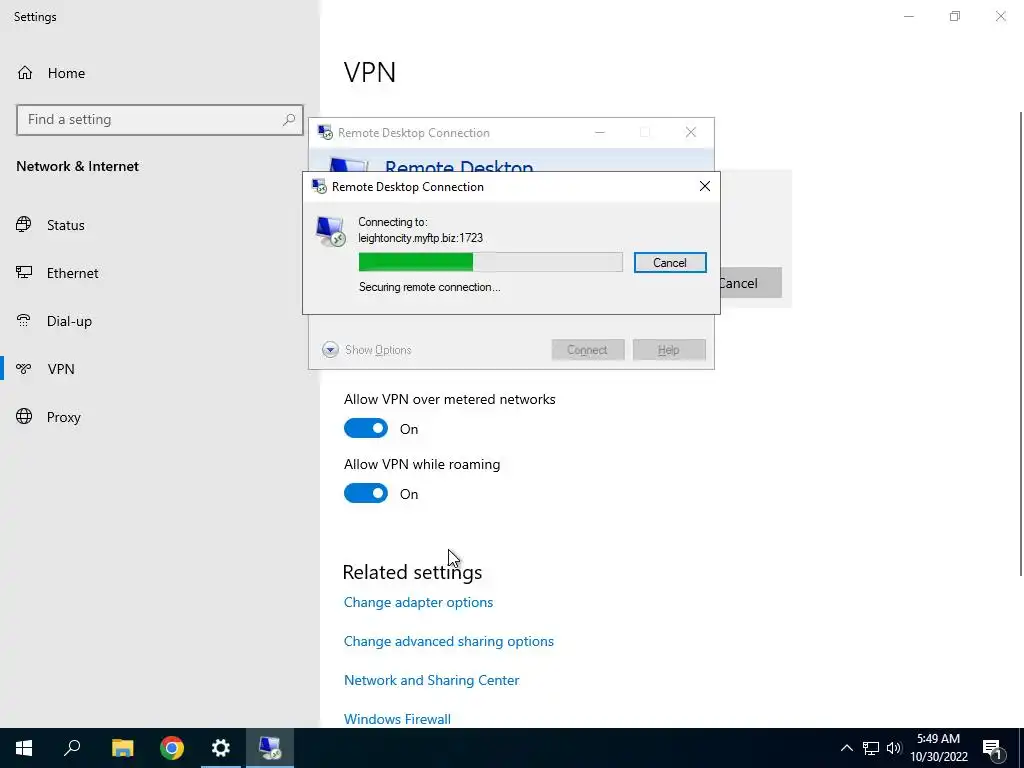Screen dimensions: 1024x768
Task: Select the Proxy globe icon
Action: (x=24, y=417)
